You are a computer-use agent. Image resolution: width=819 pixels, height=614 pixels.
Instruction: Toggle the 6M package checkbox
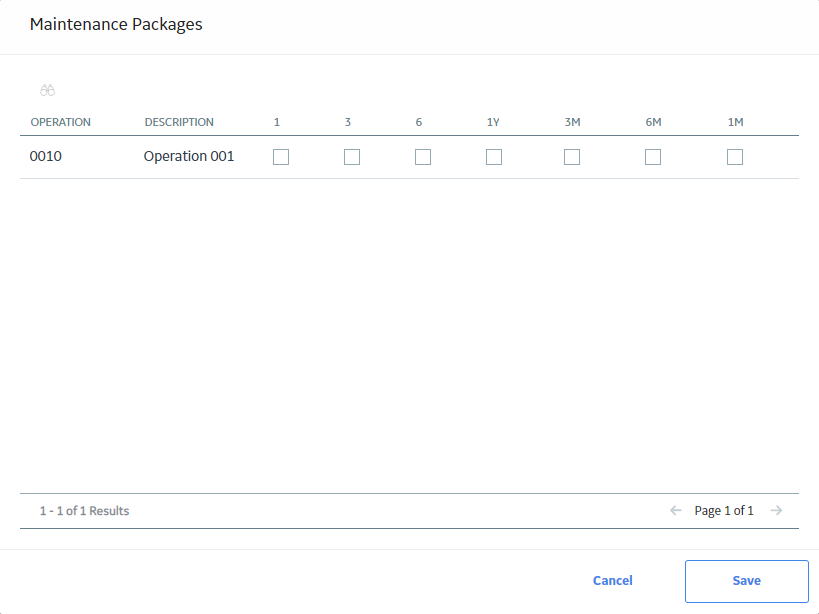[653, 157]
